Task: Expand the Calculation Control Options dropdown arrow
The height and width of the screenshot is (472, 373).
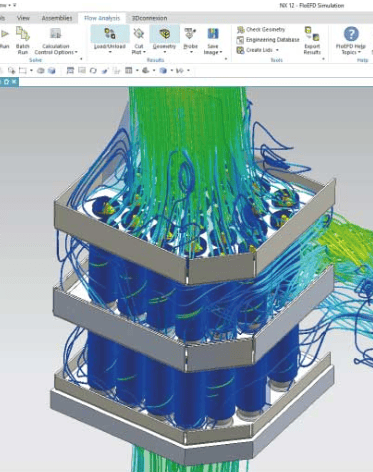Action: pos(76,52)
